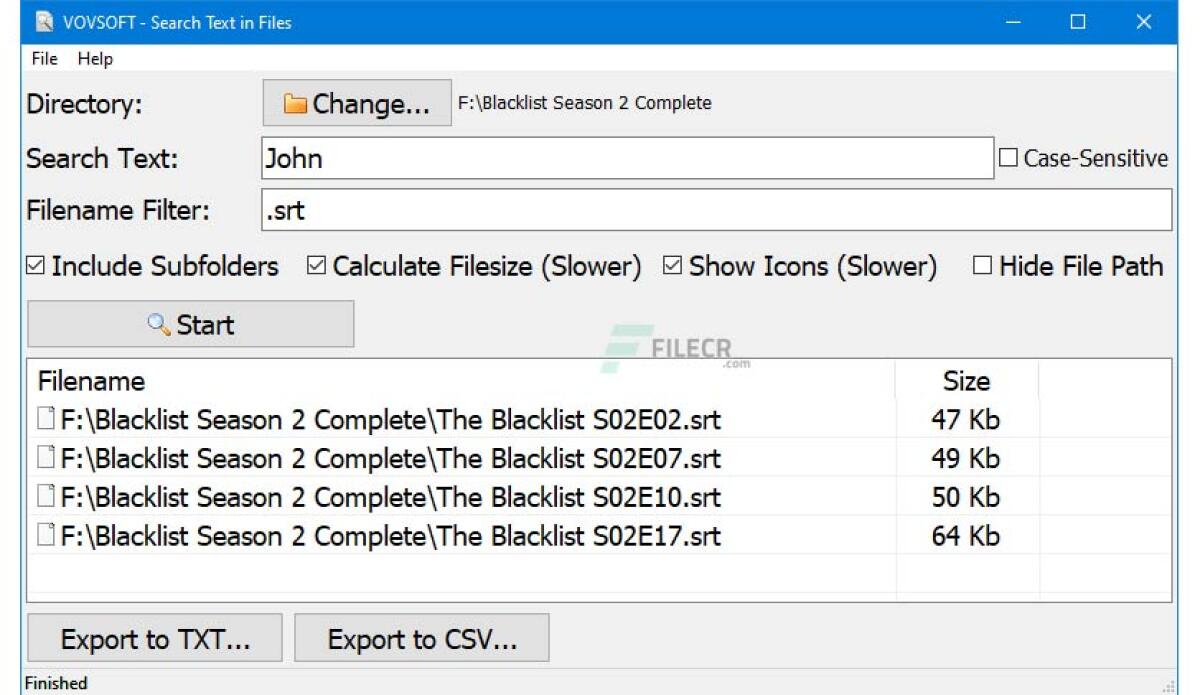Click Export to TXT button
This screenshot has width=1200, height=695.
point(154,637)
